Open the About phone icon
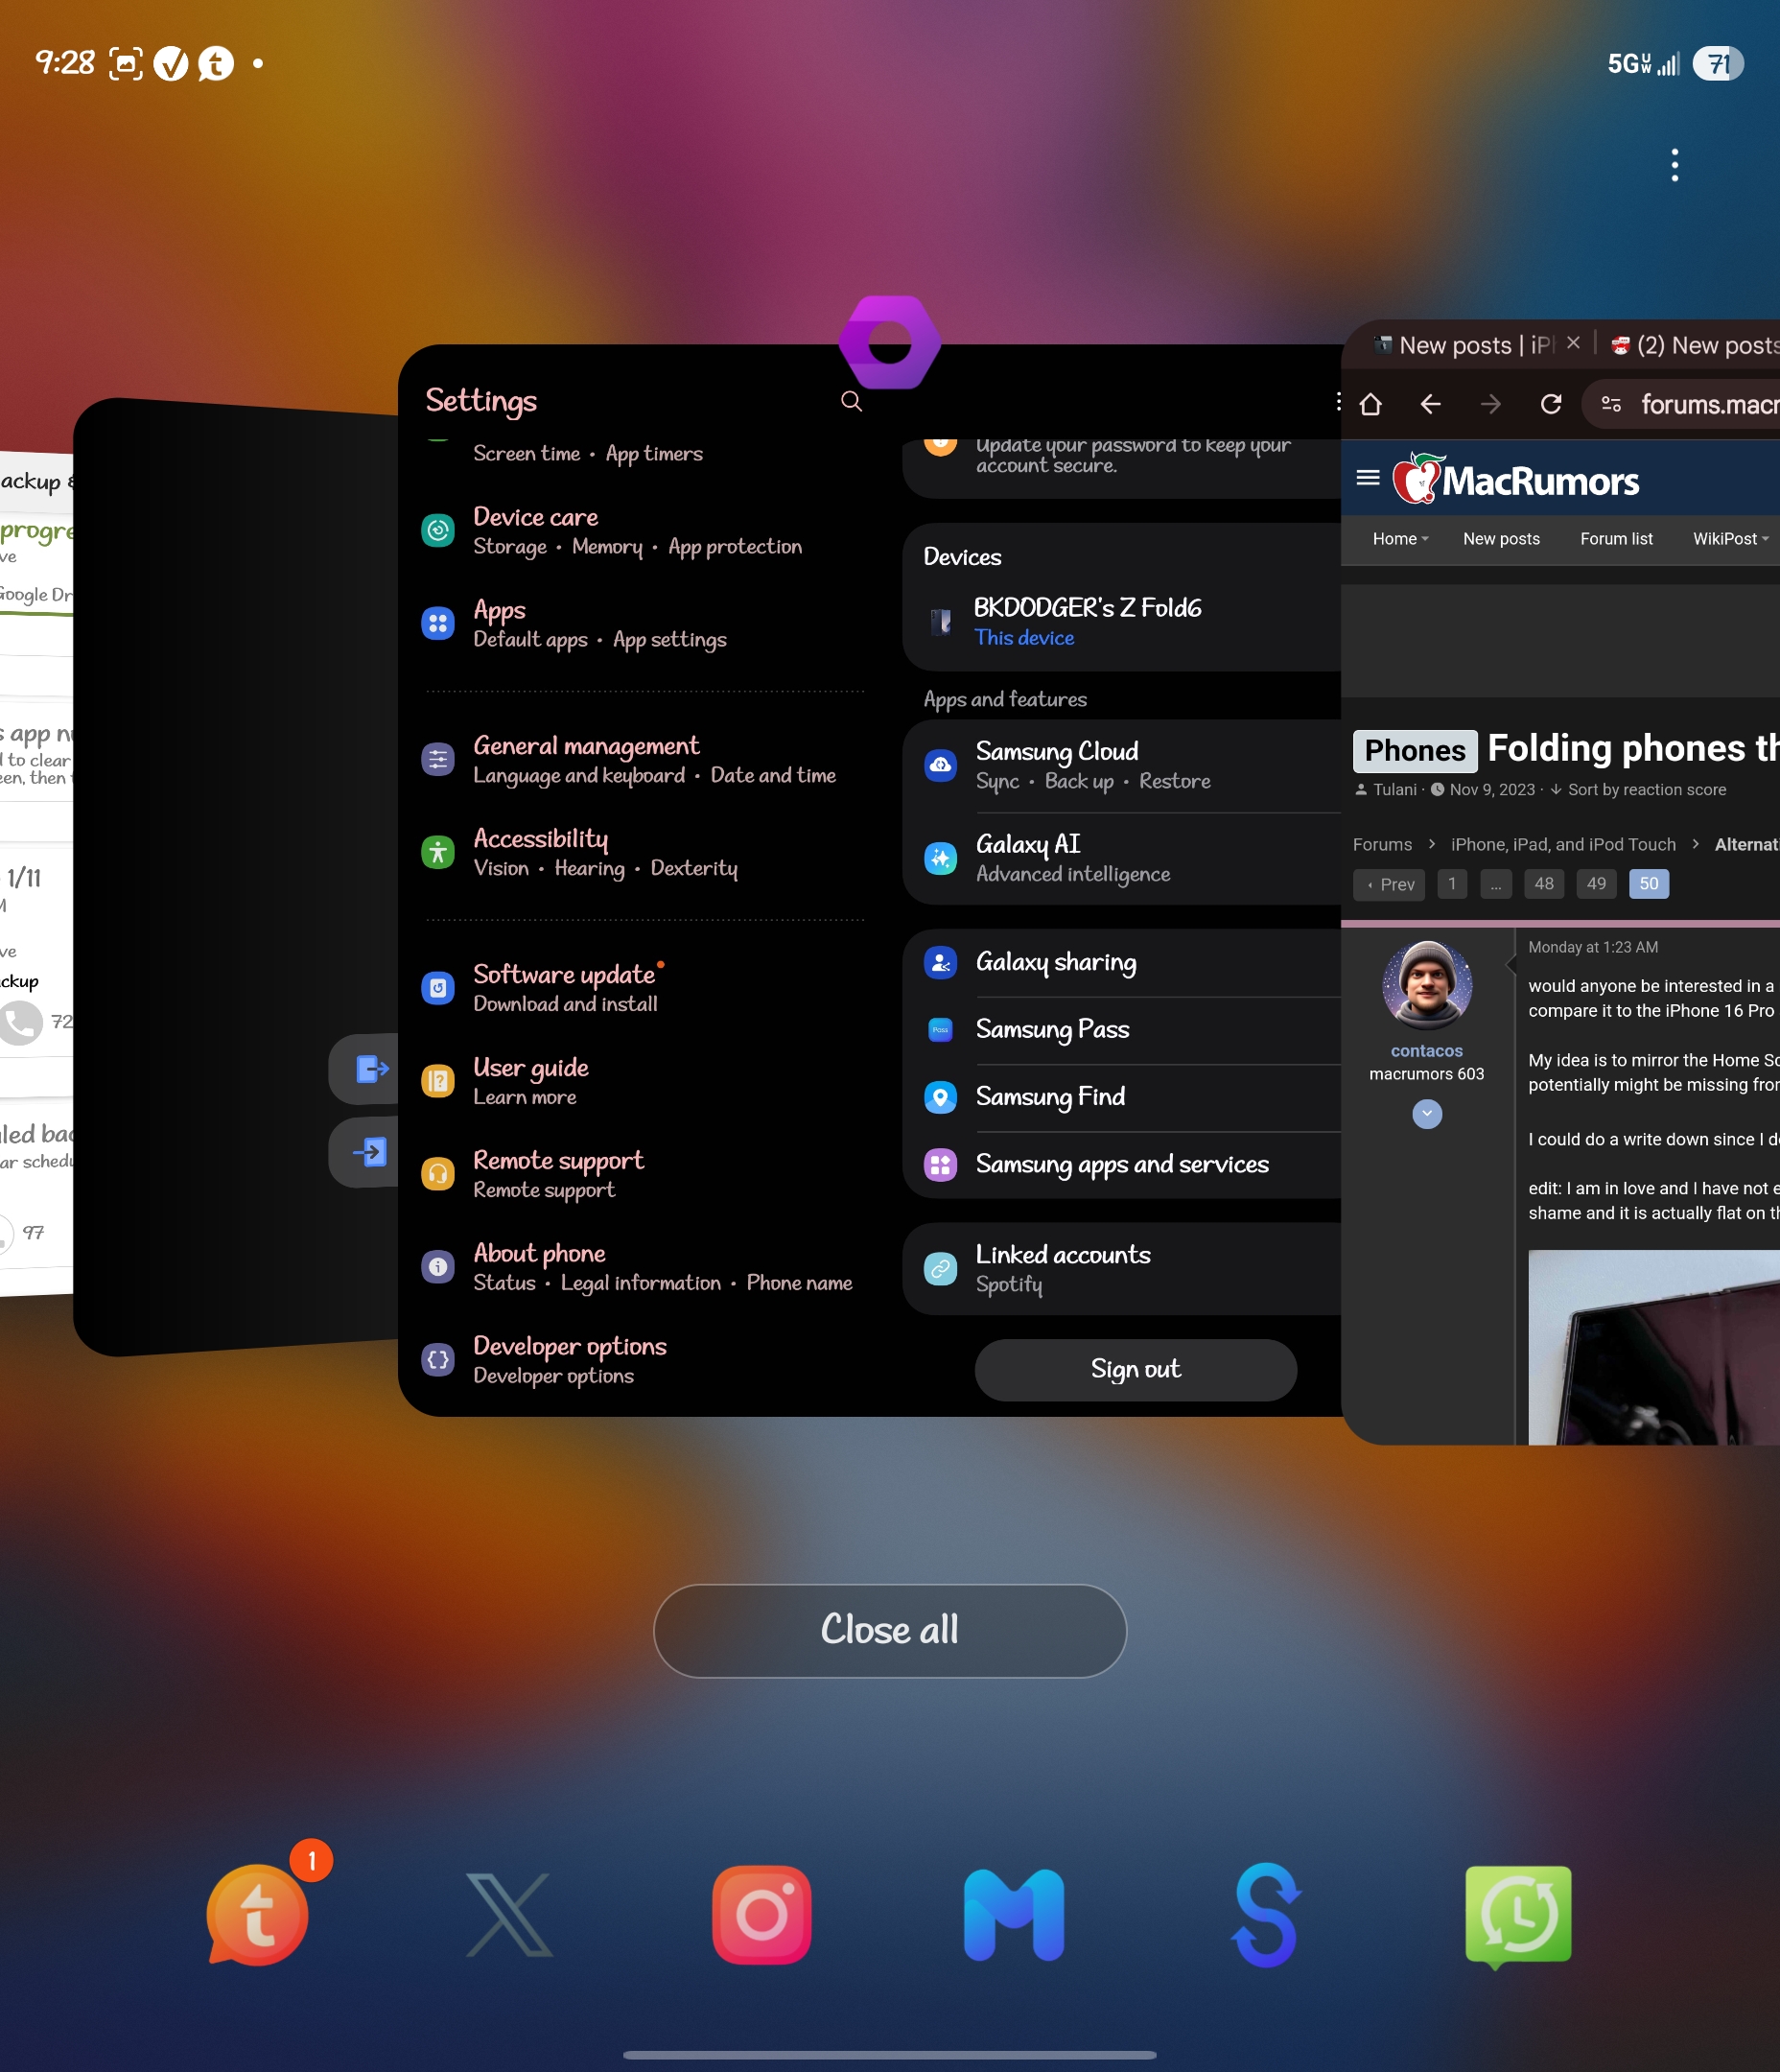 (x=438, y=1267)
